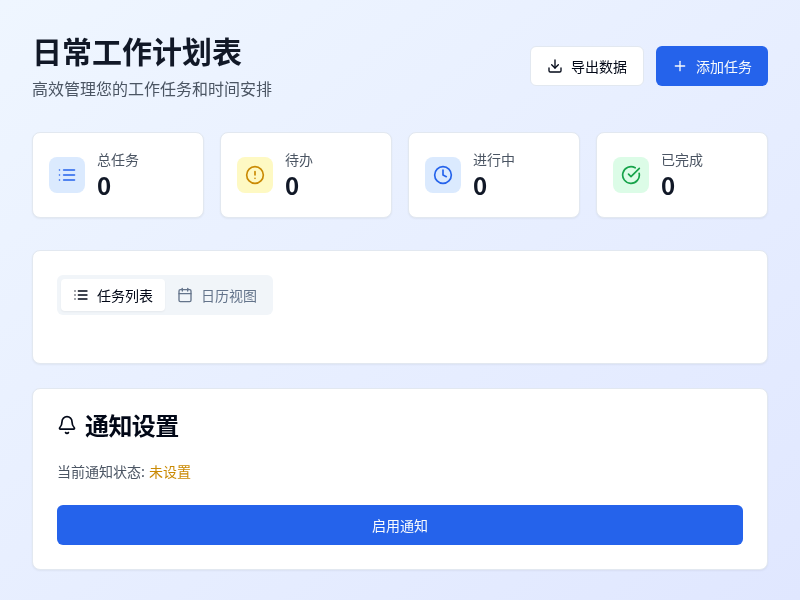The height and width of the screenshot is (600, 800).
Task: Click the 添加任务 button
Action: (712, 66)
